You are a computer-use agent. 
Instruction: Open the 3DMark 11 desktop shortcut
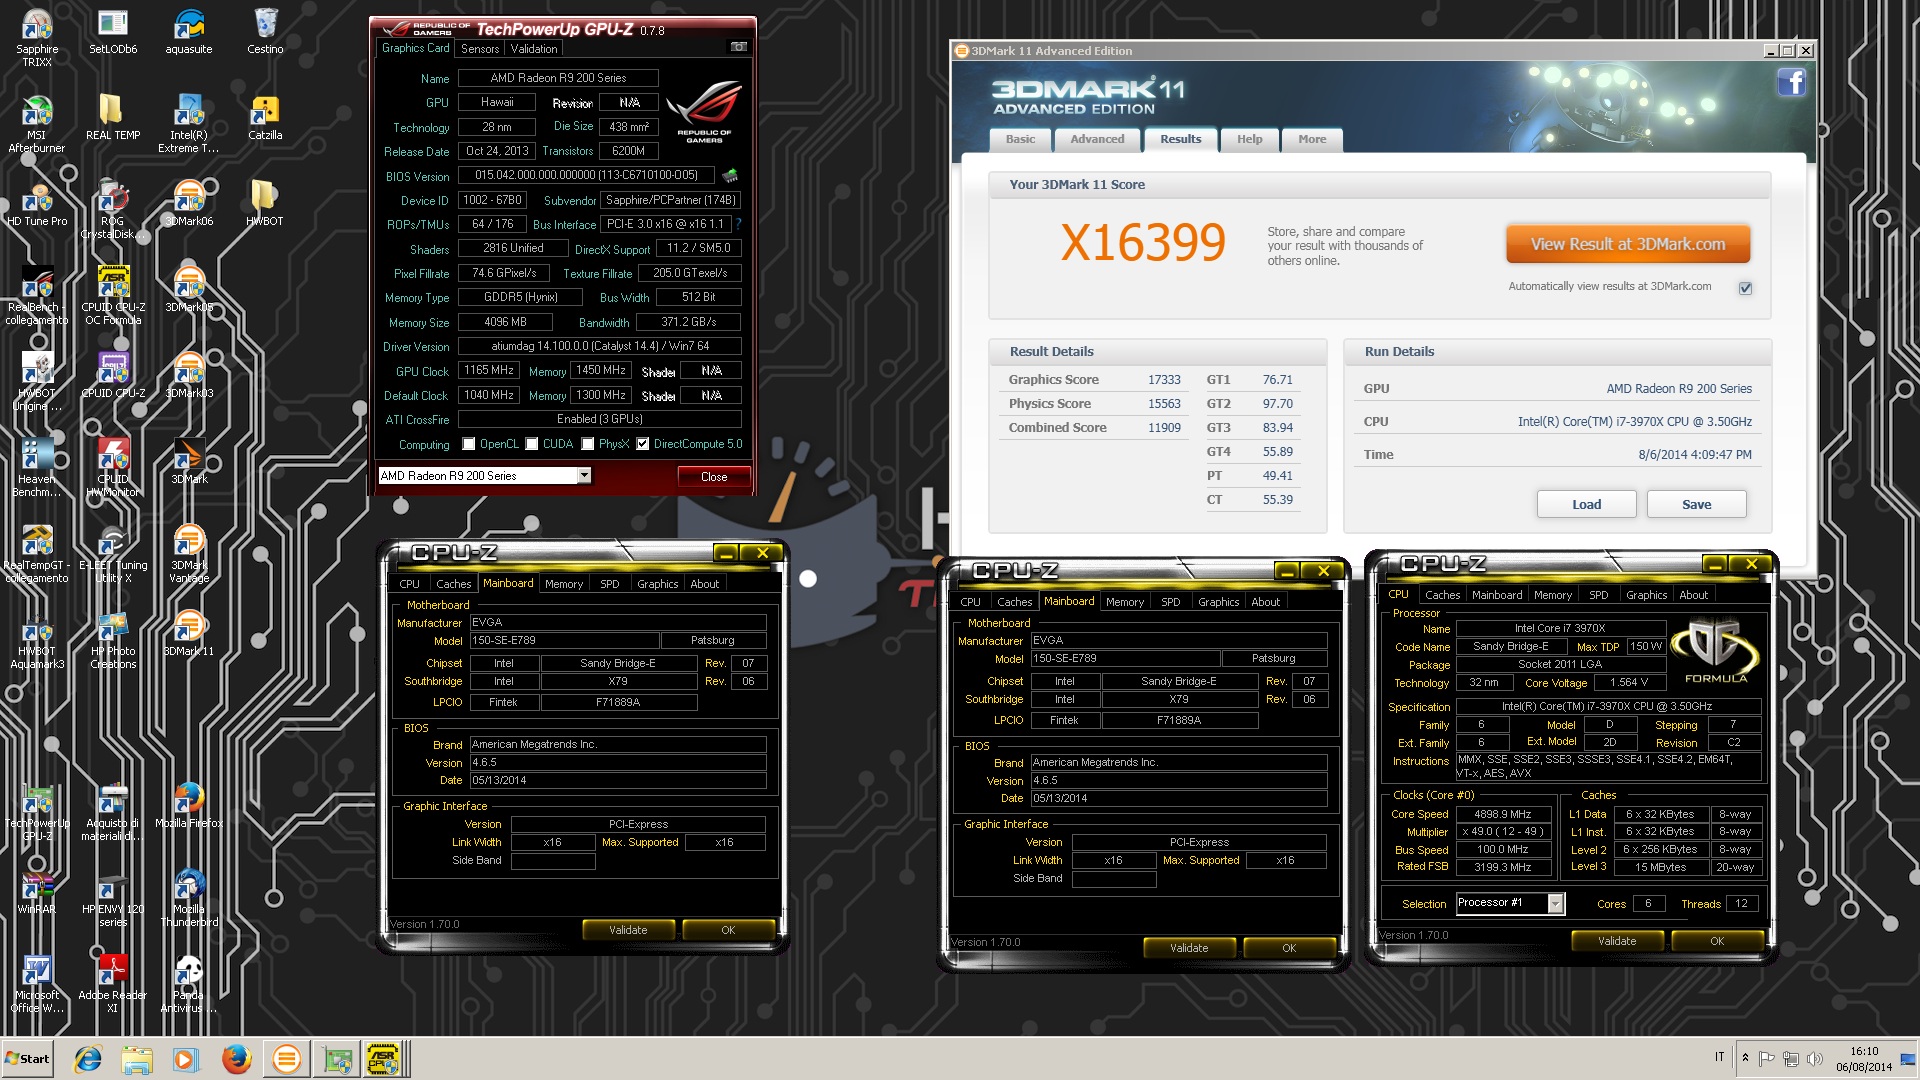tap(189, 634)
